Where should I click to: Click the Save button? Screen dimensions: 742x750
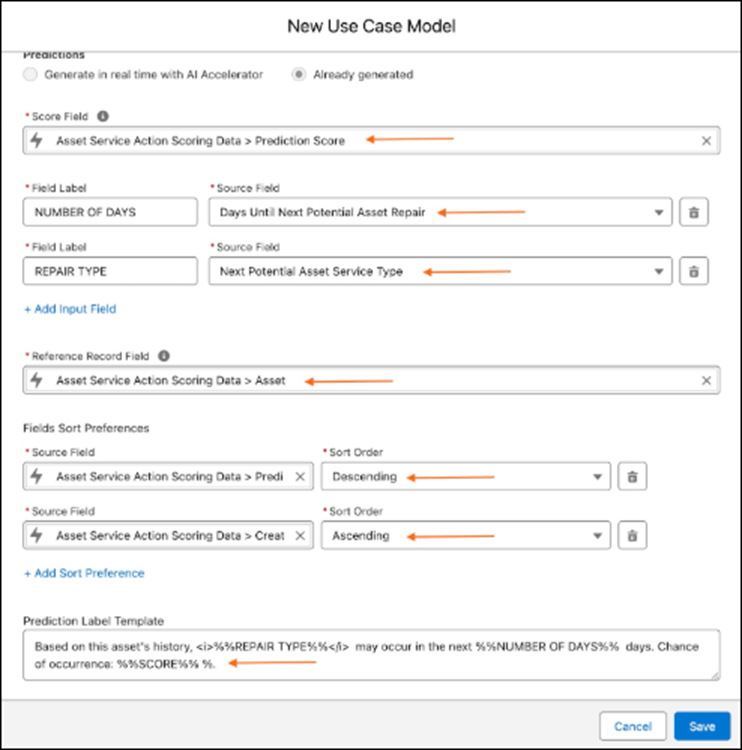[702, 726]
